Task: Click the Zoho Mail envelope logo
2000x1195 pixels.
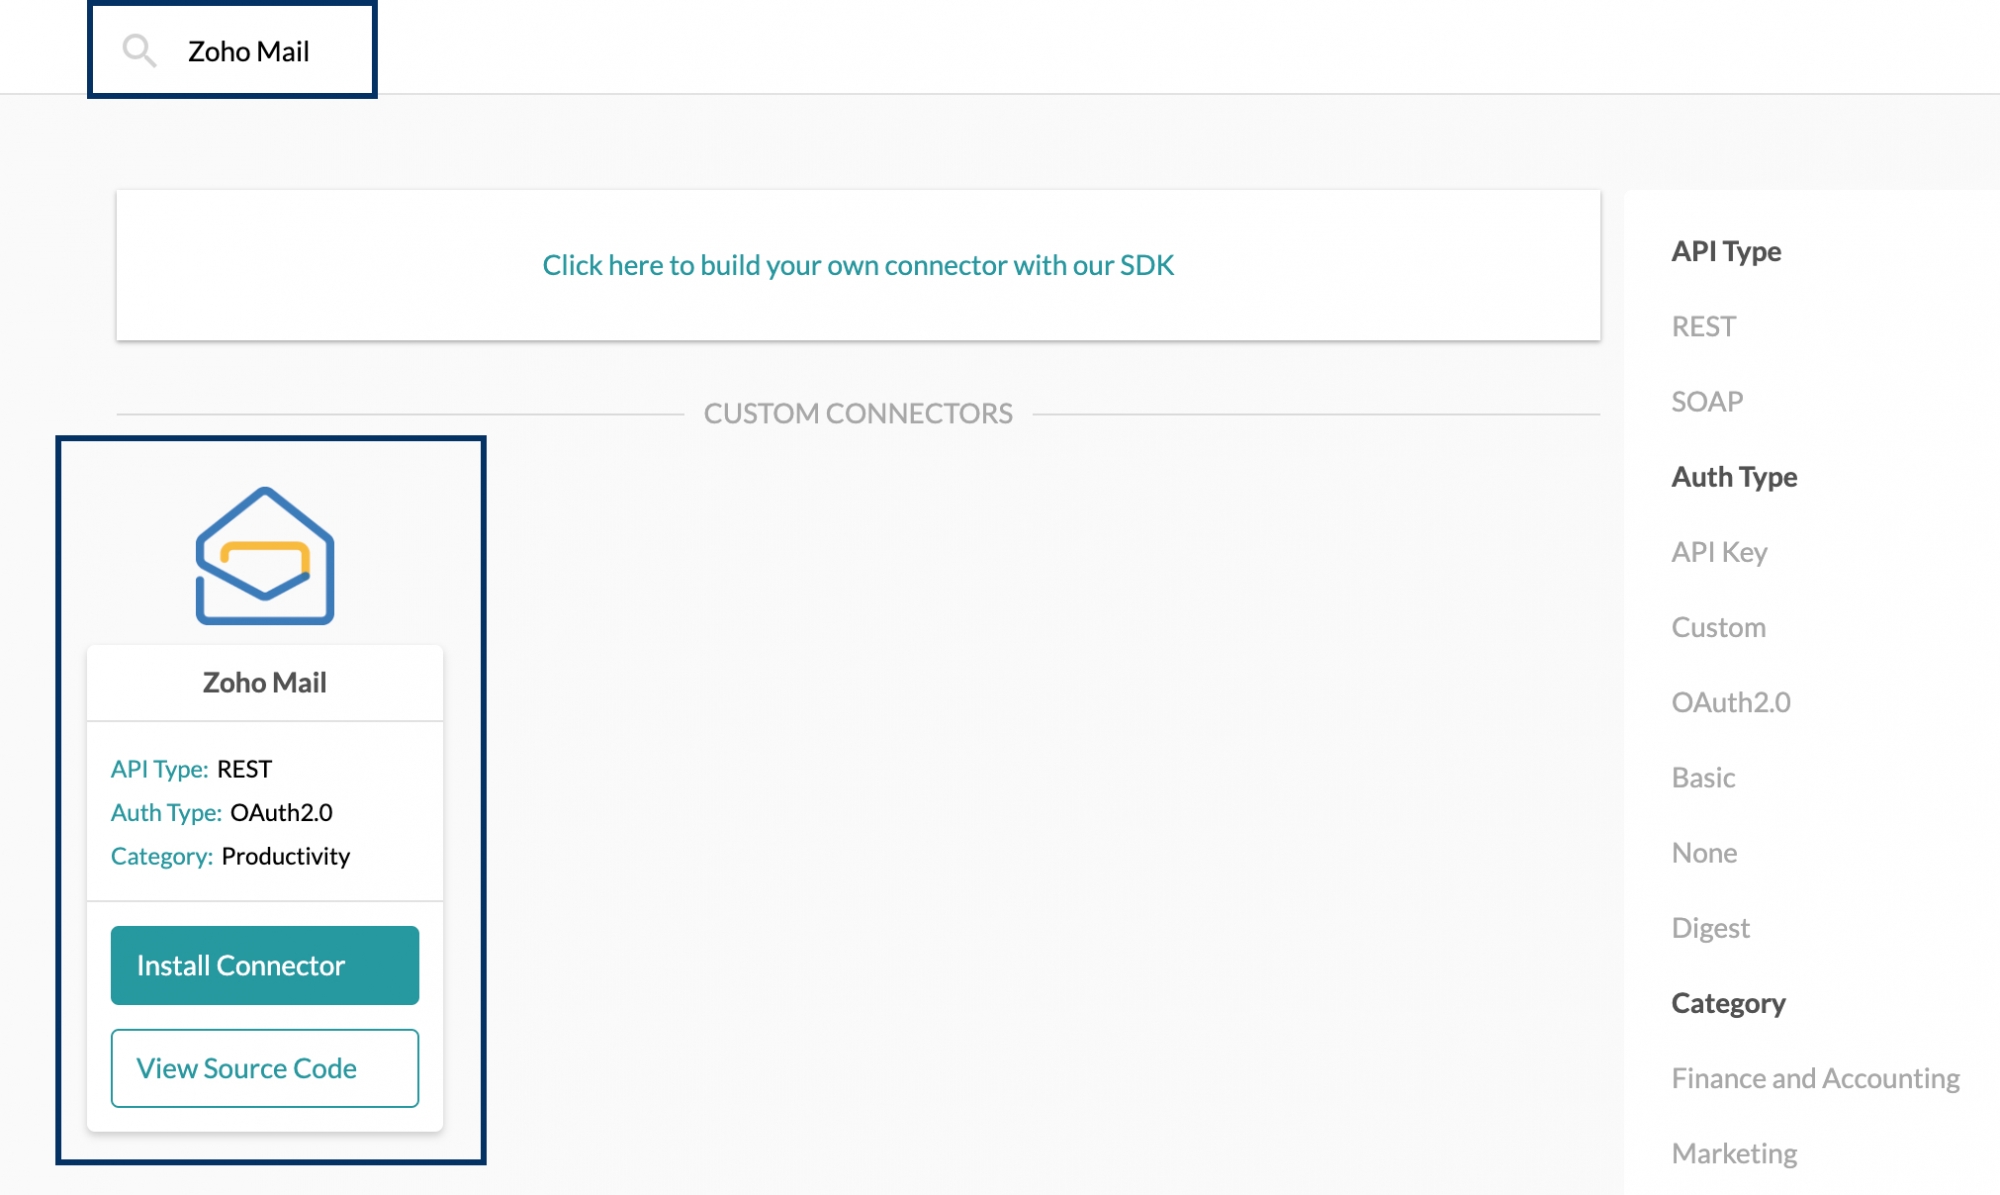Action: tap(265, 556)
